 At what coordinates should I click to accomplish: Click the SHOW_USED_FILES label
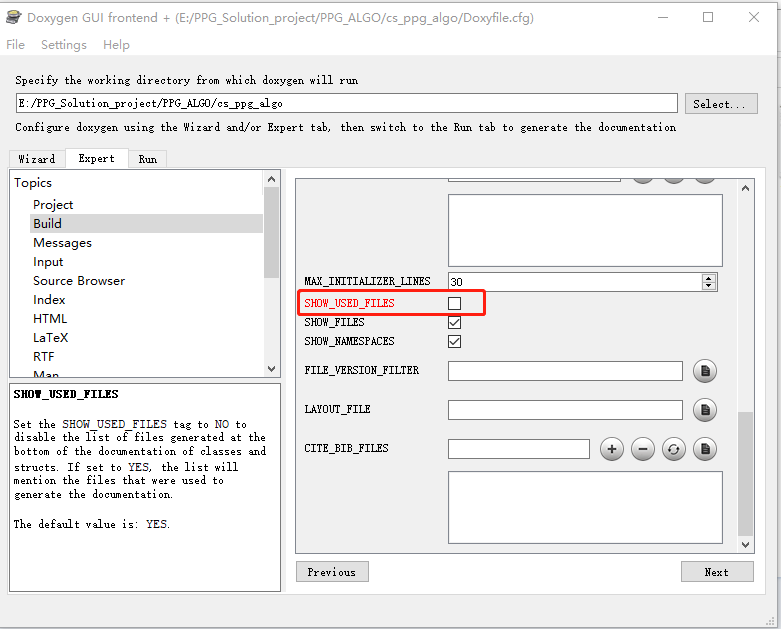(x=349, y=303)
